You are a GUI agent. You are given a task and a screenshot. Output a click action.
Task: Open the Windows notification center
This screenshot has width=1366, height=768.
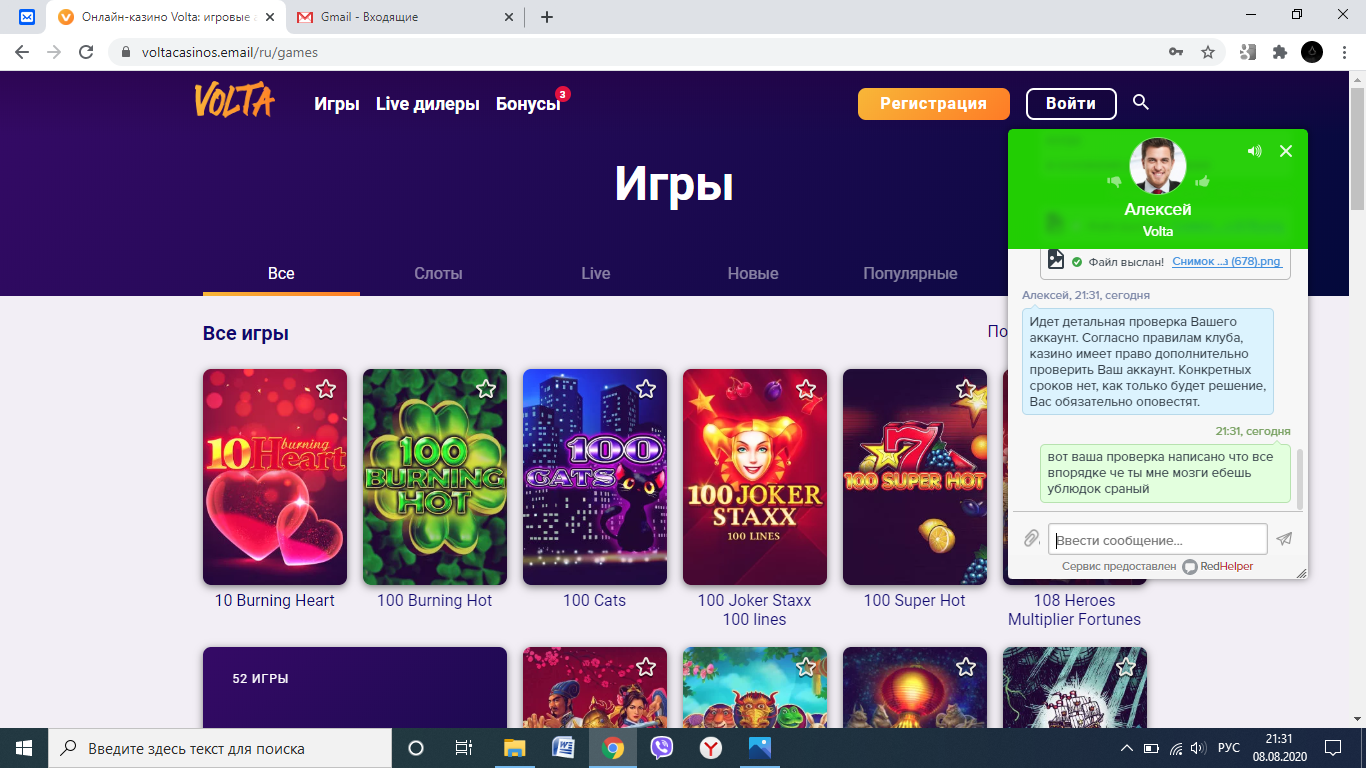(1332, 748)
